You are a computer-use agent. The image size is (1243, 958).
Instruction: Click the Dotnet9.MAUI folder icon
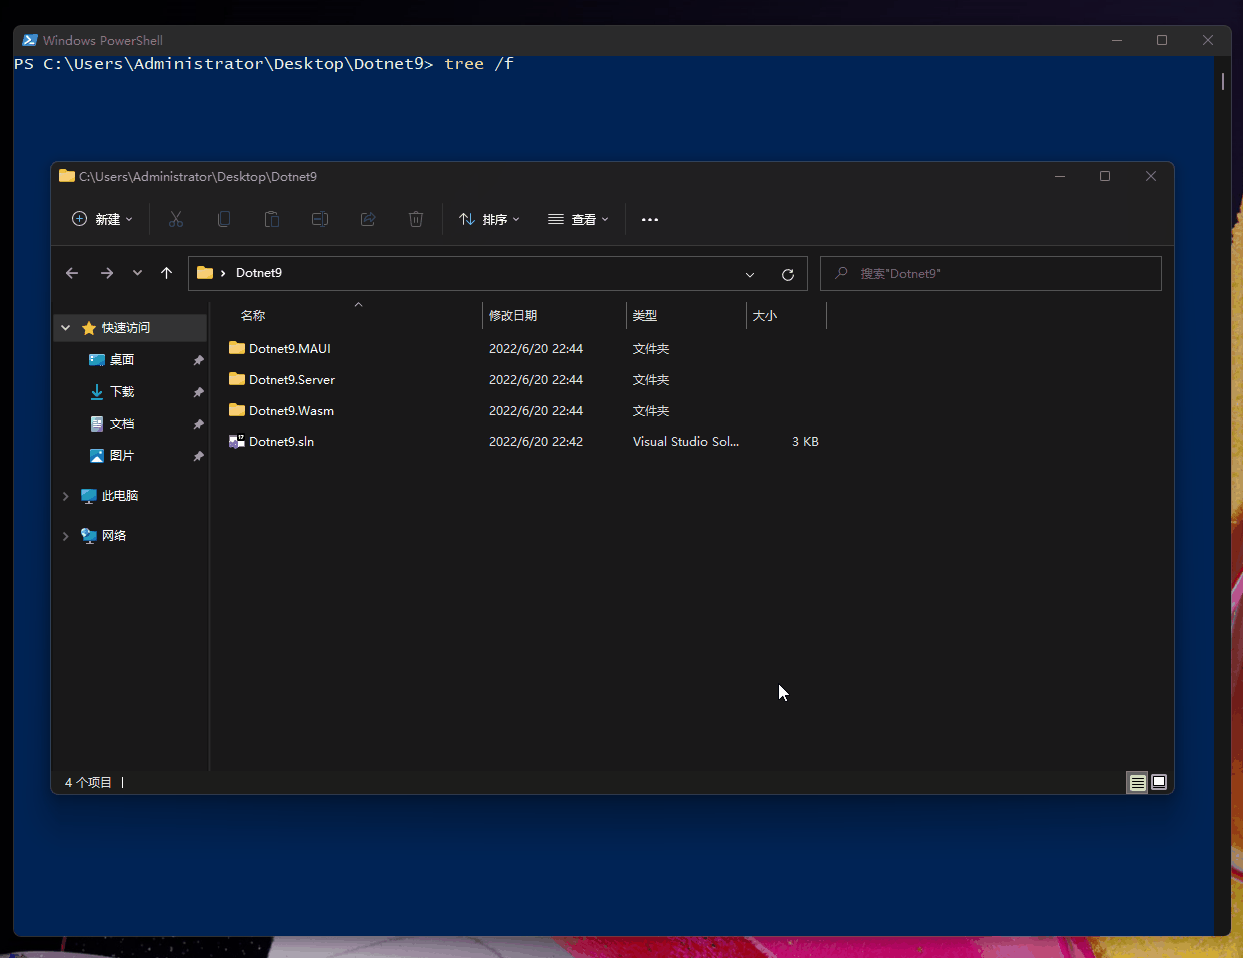tap(237, 348)
